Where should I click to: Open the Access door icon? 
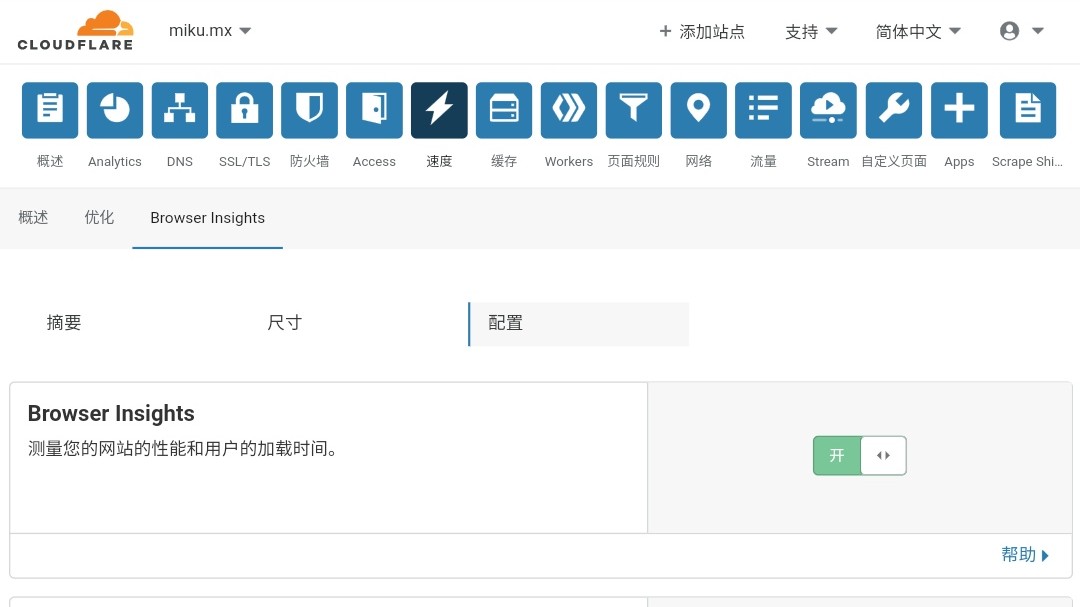[x=374, y=110]
